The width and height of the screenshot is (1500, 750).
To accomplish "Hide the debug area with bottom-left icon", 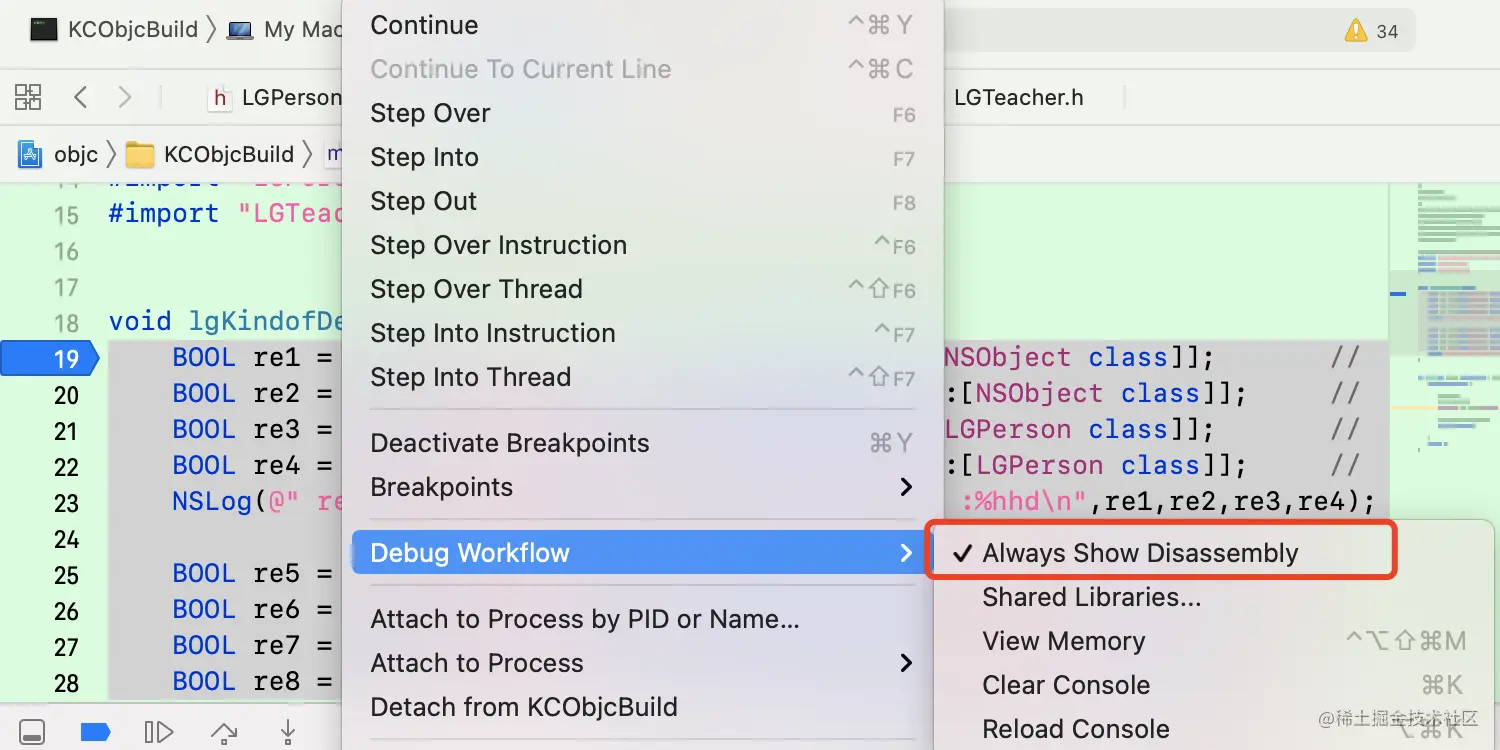I will point(32,732).
